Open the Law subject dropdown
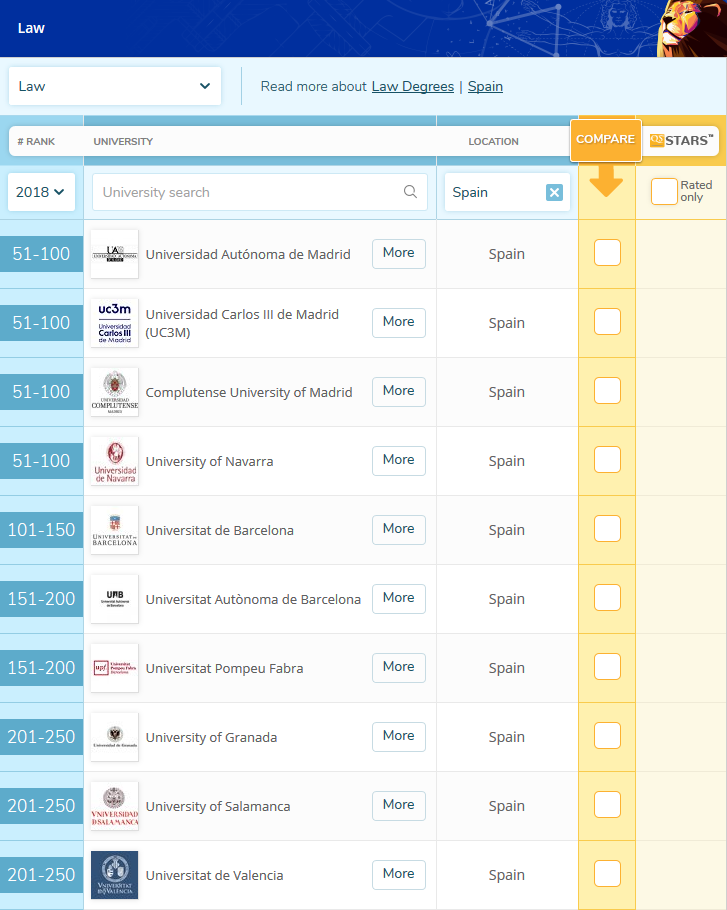The image size is (727, 910). coord(114,86)
